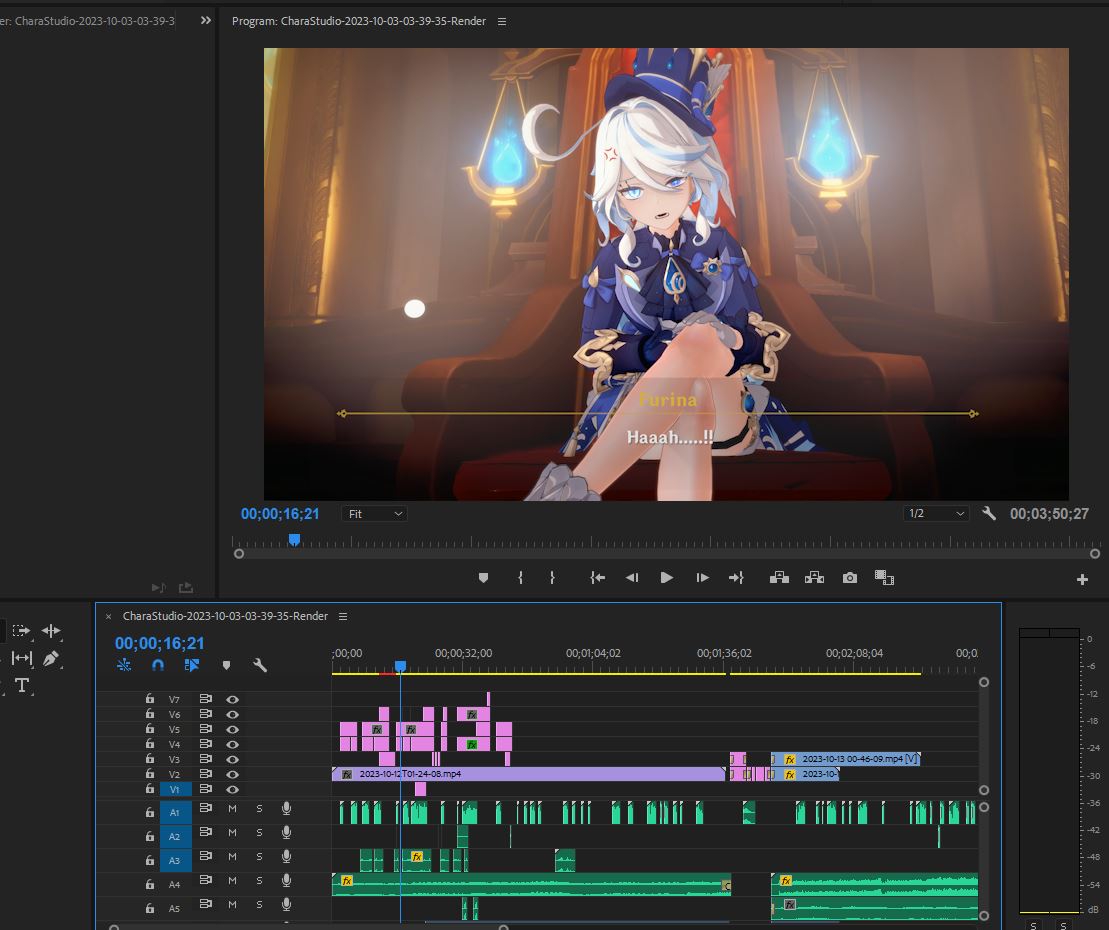Enable voice-over record on track A3
This screenshot has width=1109, height=930.
(286, 856)
